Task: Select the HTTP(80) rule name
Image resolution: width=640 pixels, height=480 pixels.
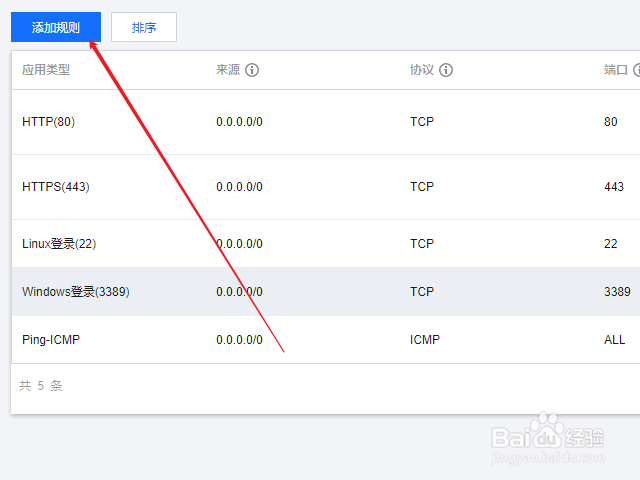Action: coord(49,122)
